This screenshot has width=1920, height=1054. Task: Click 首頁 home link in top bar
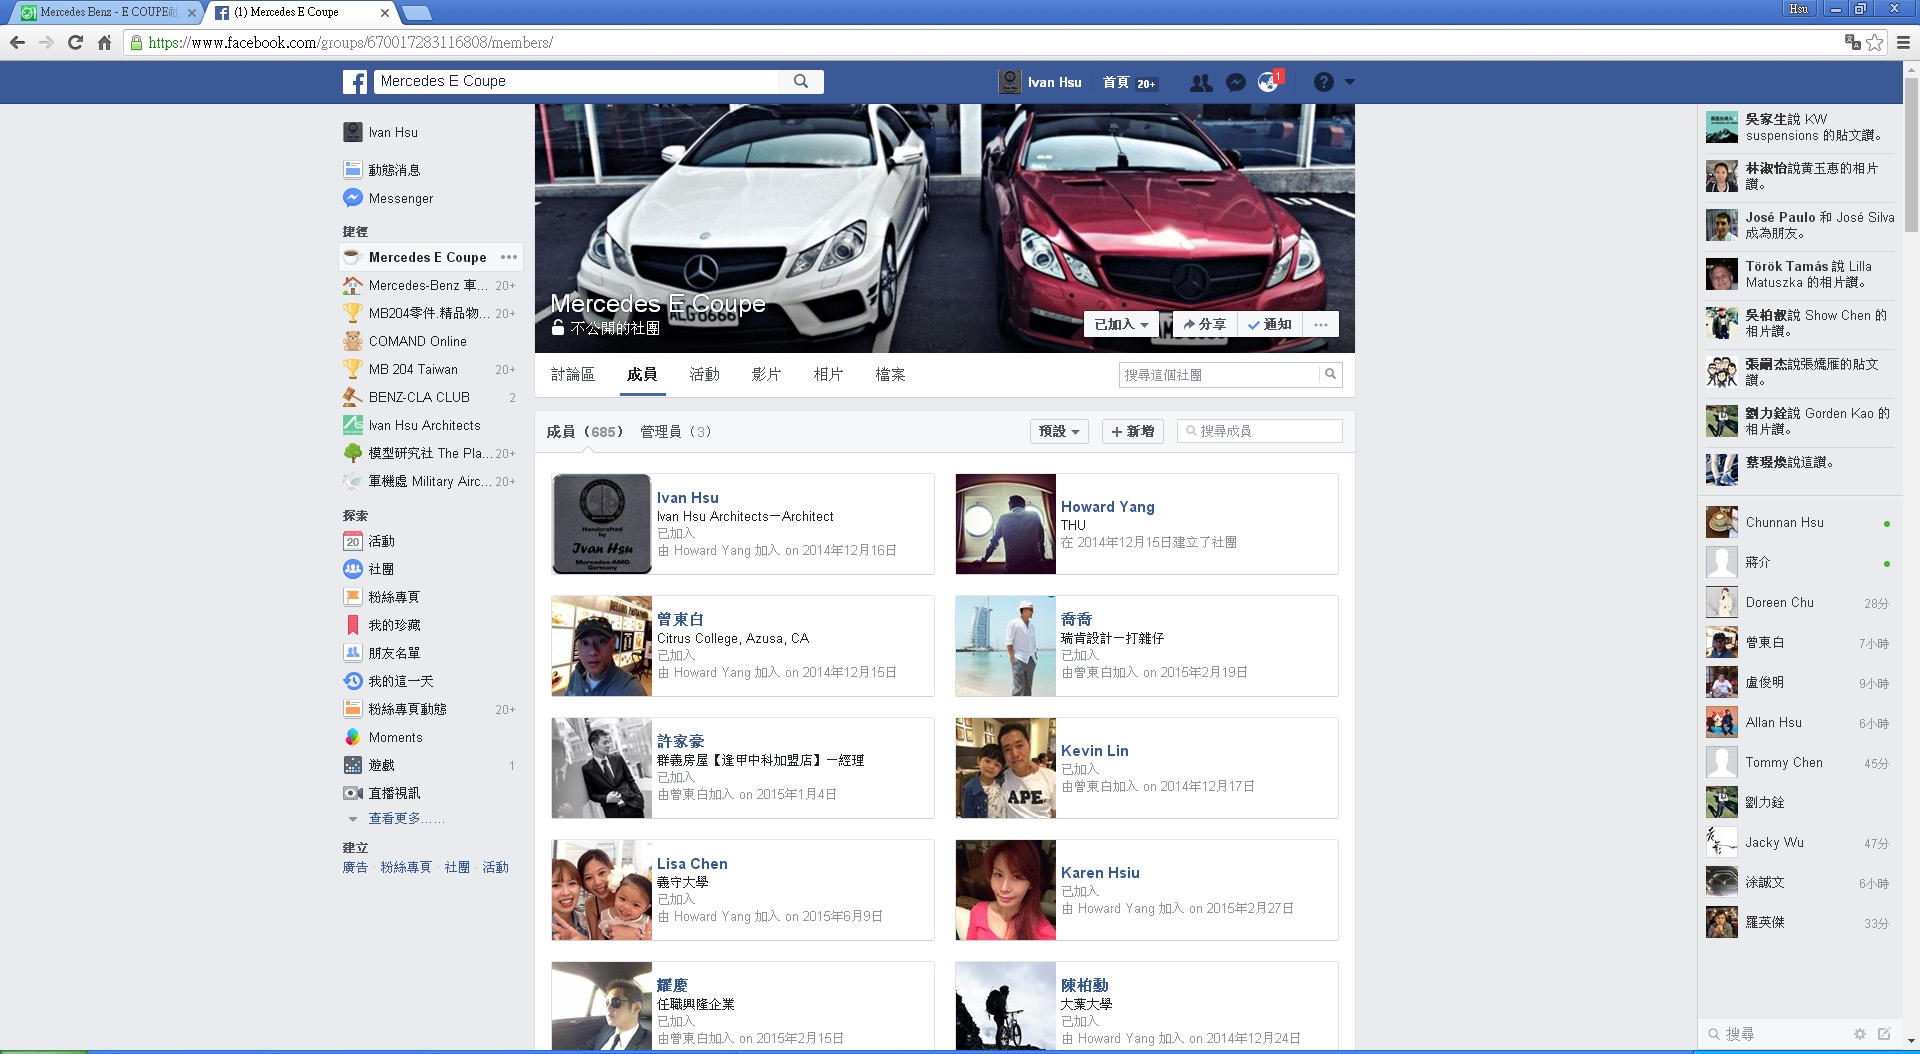[1116, 83]
